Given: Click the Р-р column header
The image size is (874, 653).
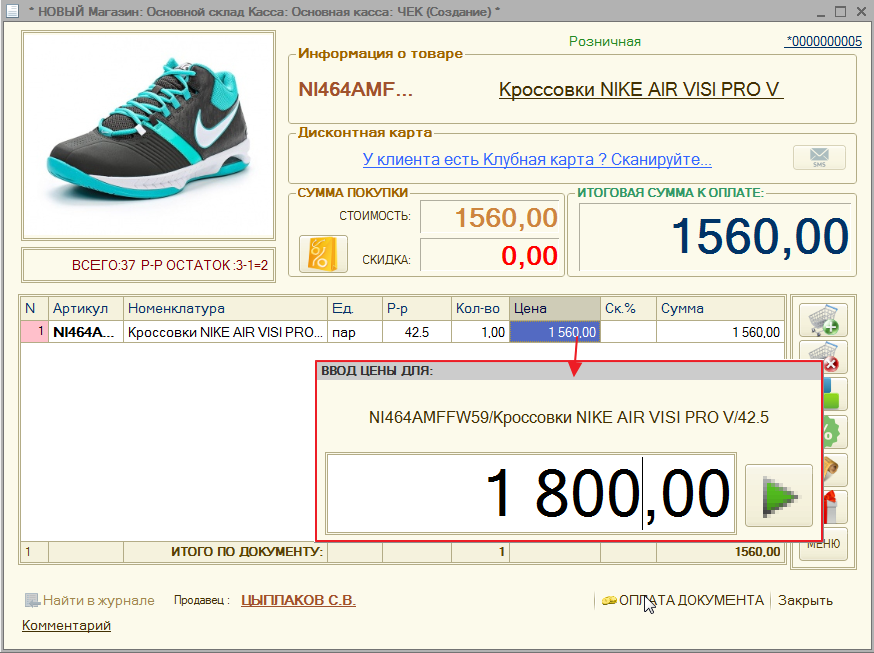Looking at the screenshot, I should [416, 308].
